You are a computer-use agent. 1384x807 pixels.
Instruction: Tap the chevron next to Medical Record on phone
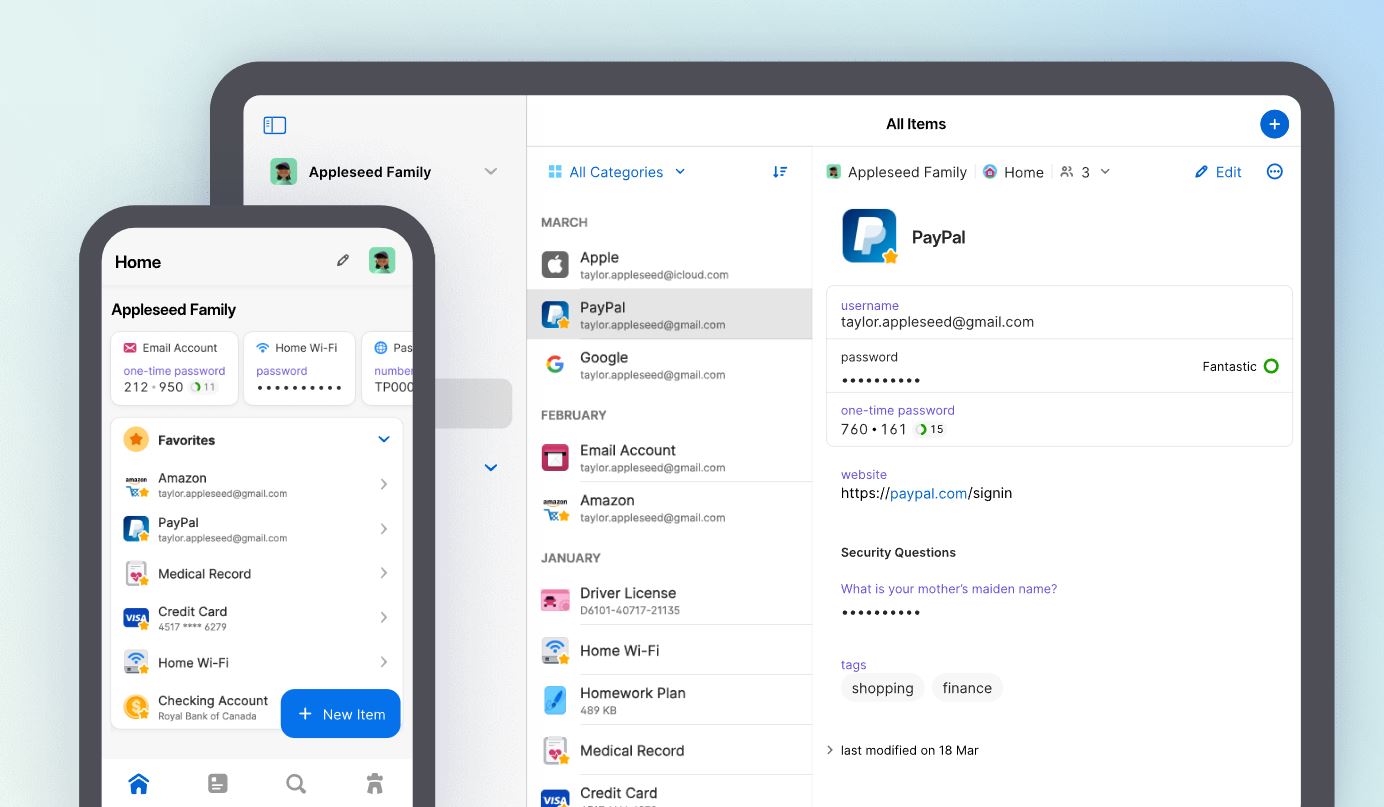click(x=384, y=573)
